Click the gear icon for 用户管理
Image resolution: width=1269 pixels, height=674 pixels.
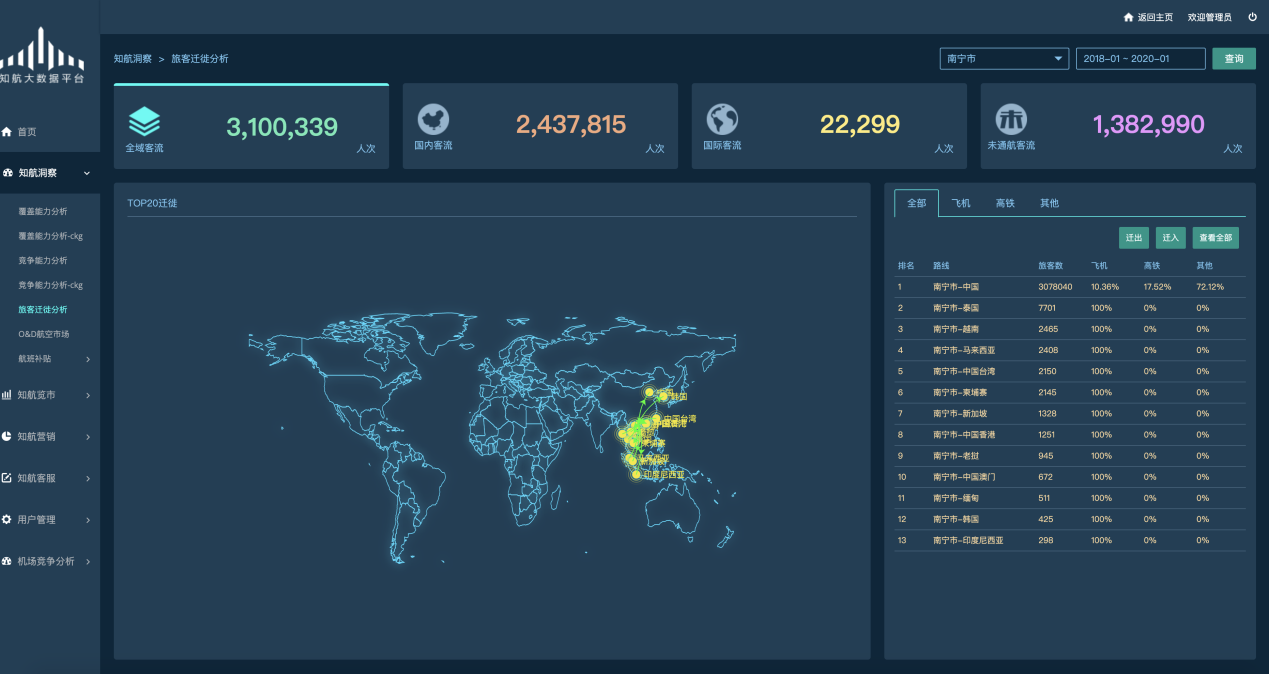click(7, 520)
